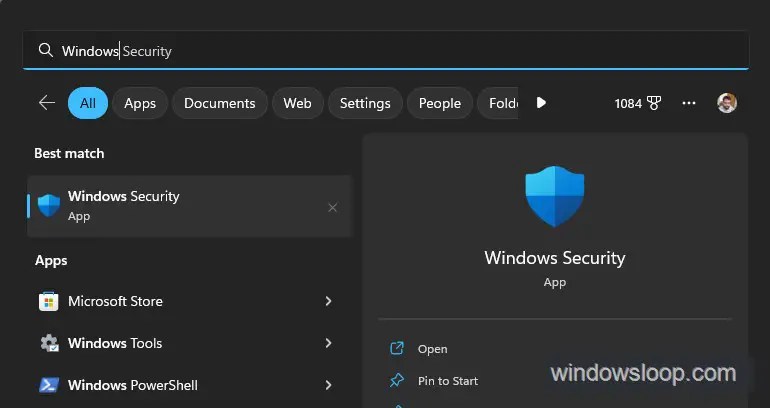
Task: Switch to the Documents filter tab
Action: click(x=220, y=103)
